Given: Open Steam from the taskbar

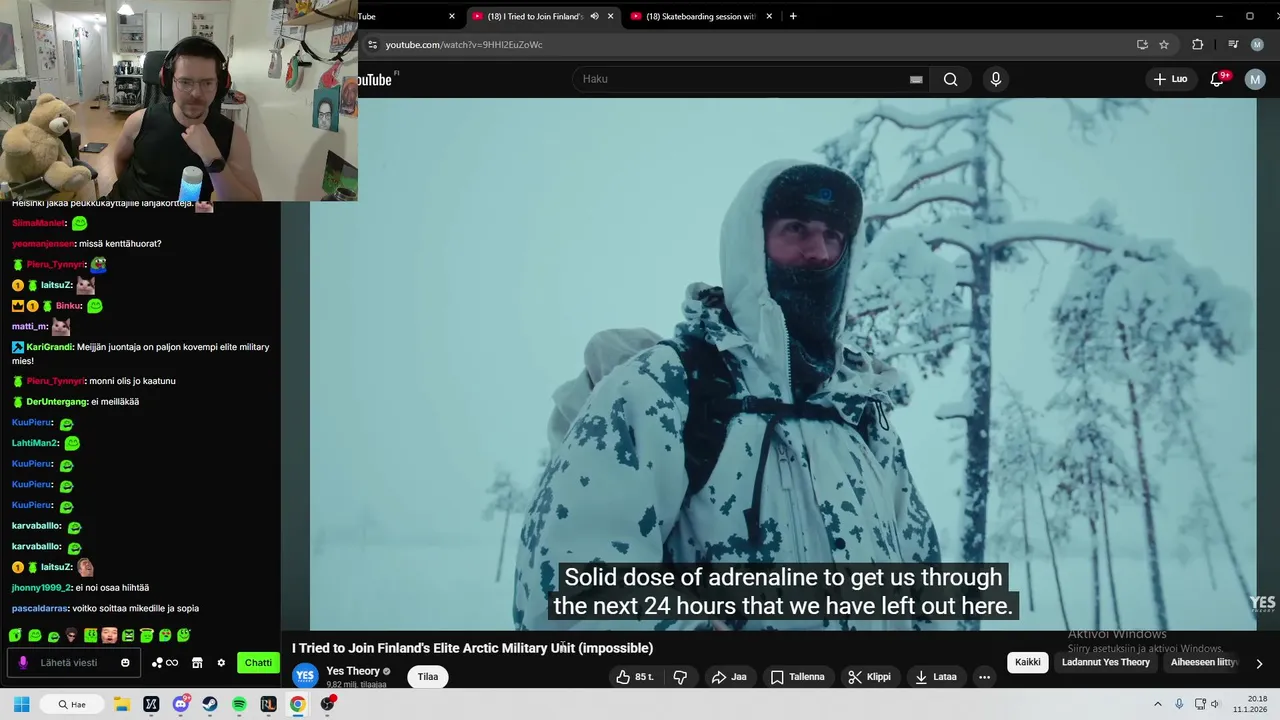Looking at the screenshot, I should tap(210, 704).
